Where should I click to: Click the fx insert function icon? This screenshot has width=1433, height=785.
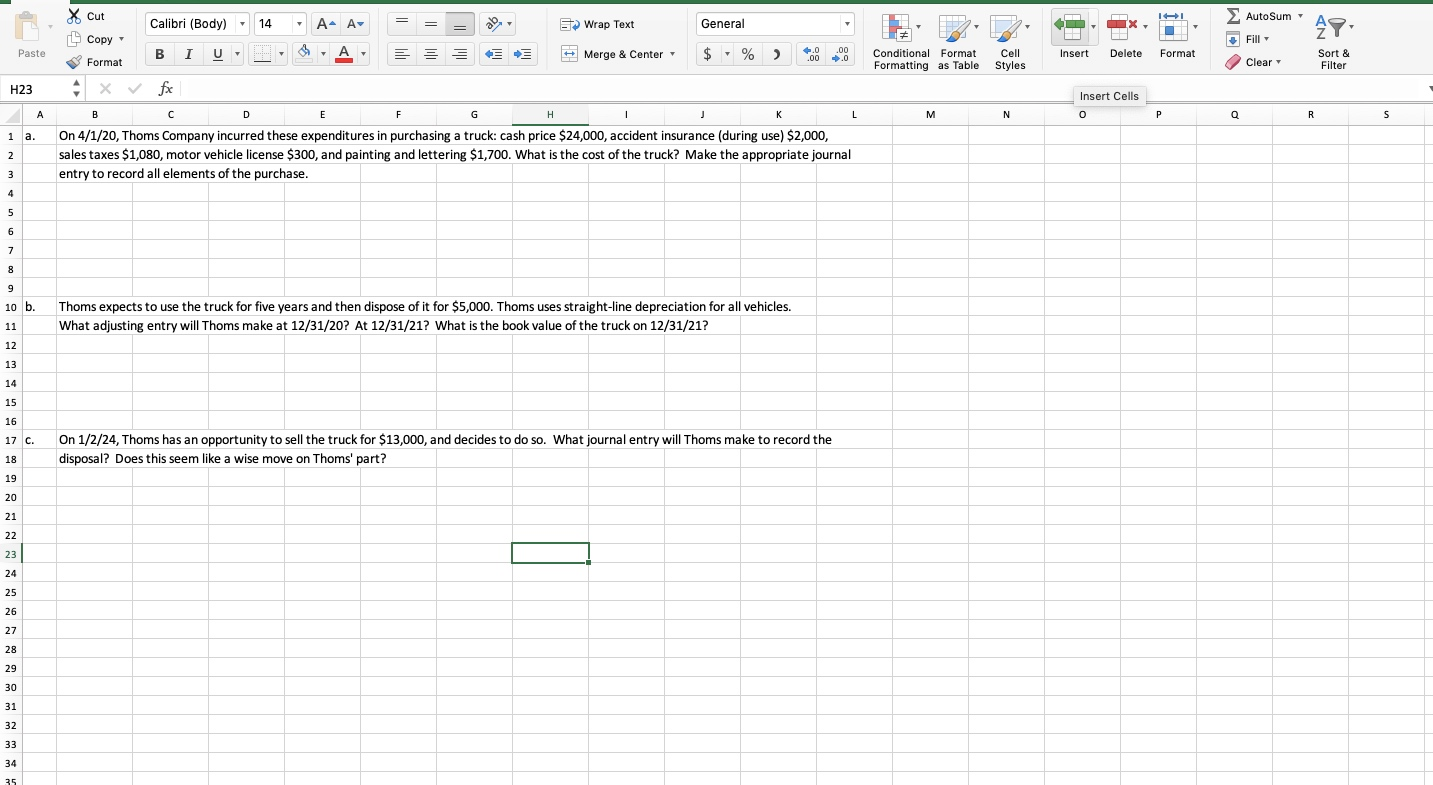coord(167,89)
